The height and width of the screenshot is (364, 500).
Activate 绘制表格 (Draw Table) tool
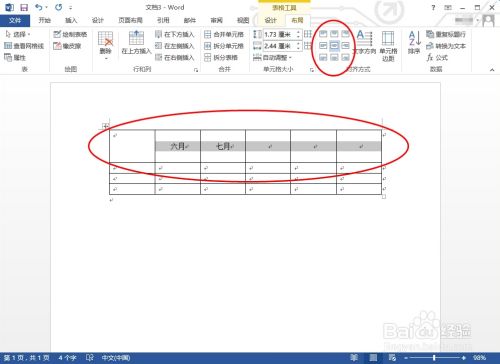pos(70,34)
